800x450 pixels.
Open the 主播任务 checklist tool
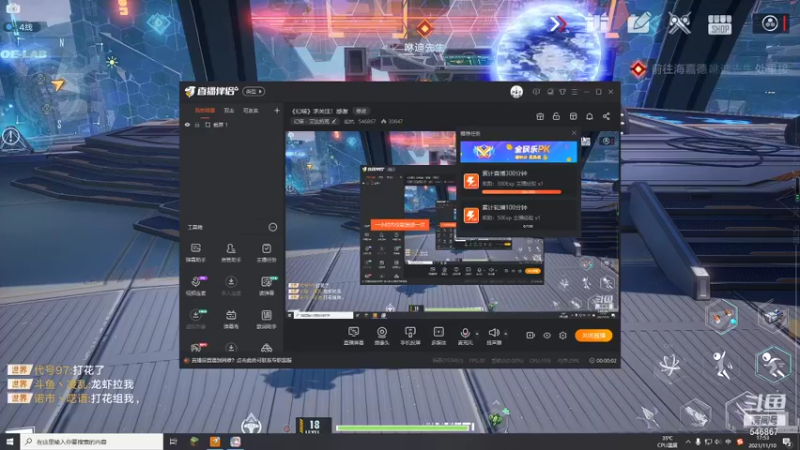click(x=266, y=253)
